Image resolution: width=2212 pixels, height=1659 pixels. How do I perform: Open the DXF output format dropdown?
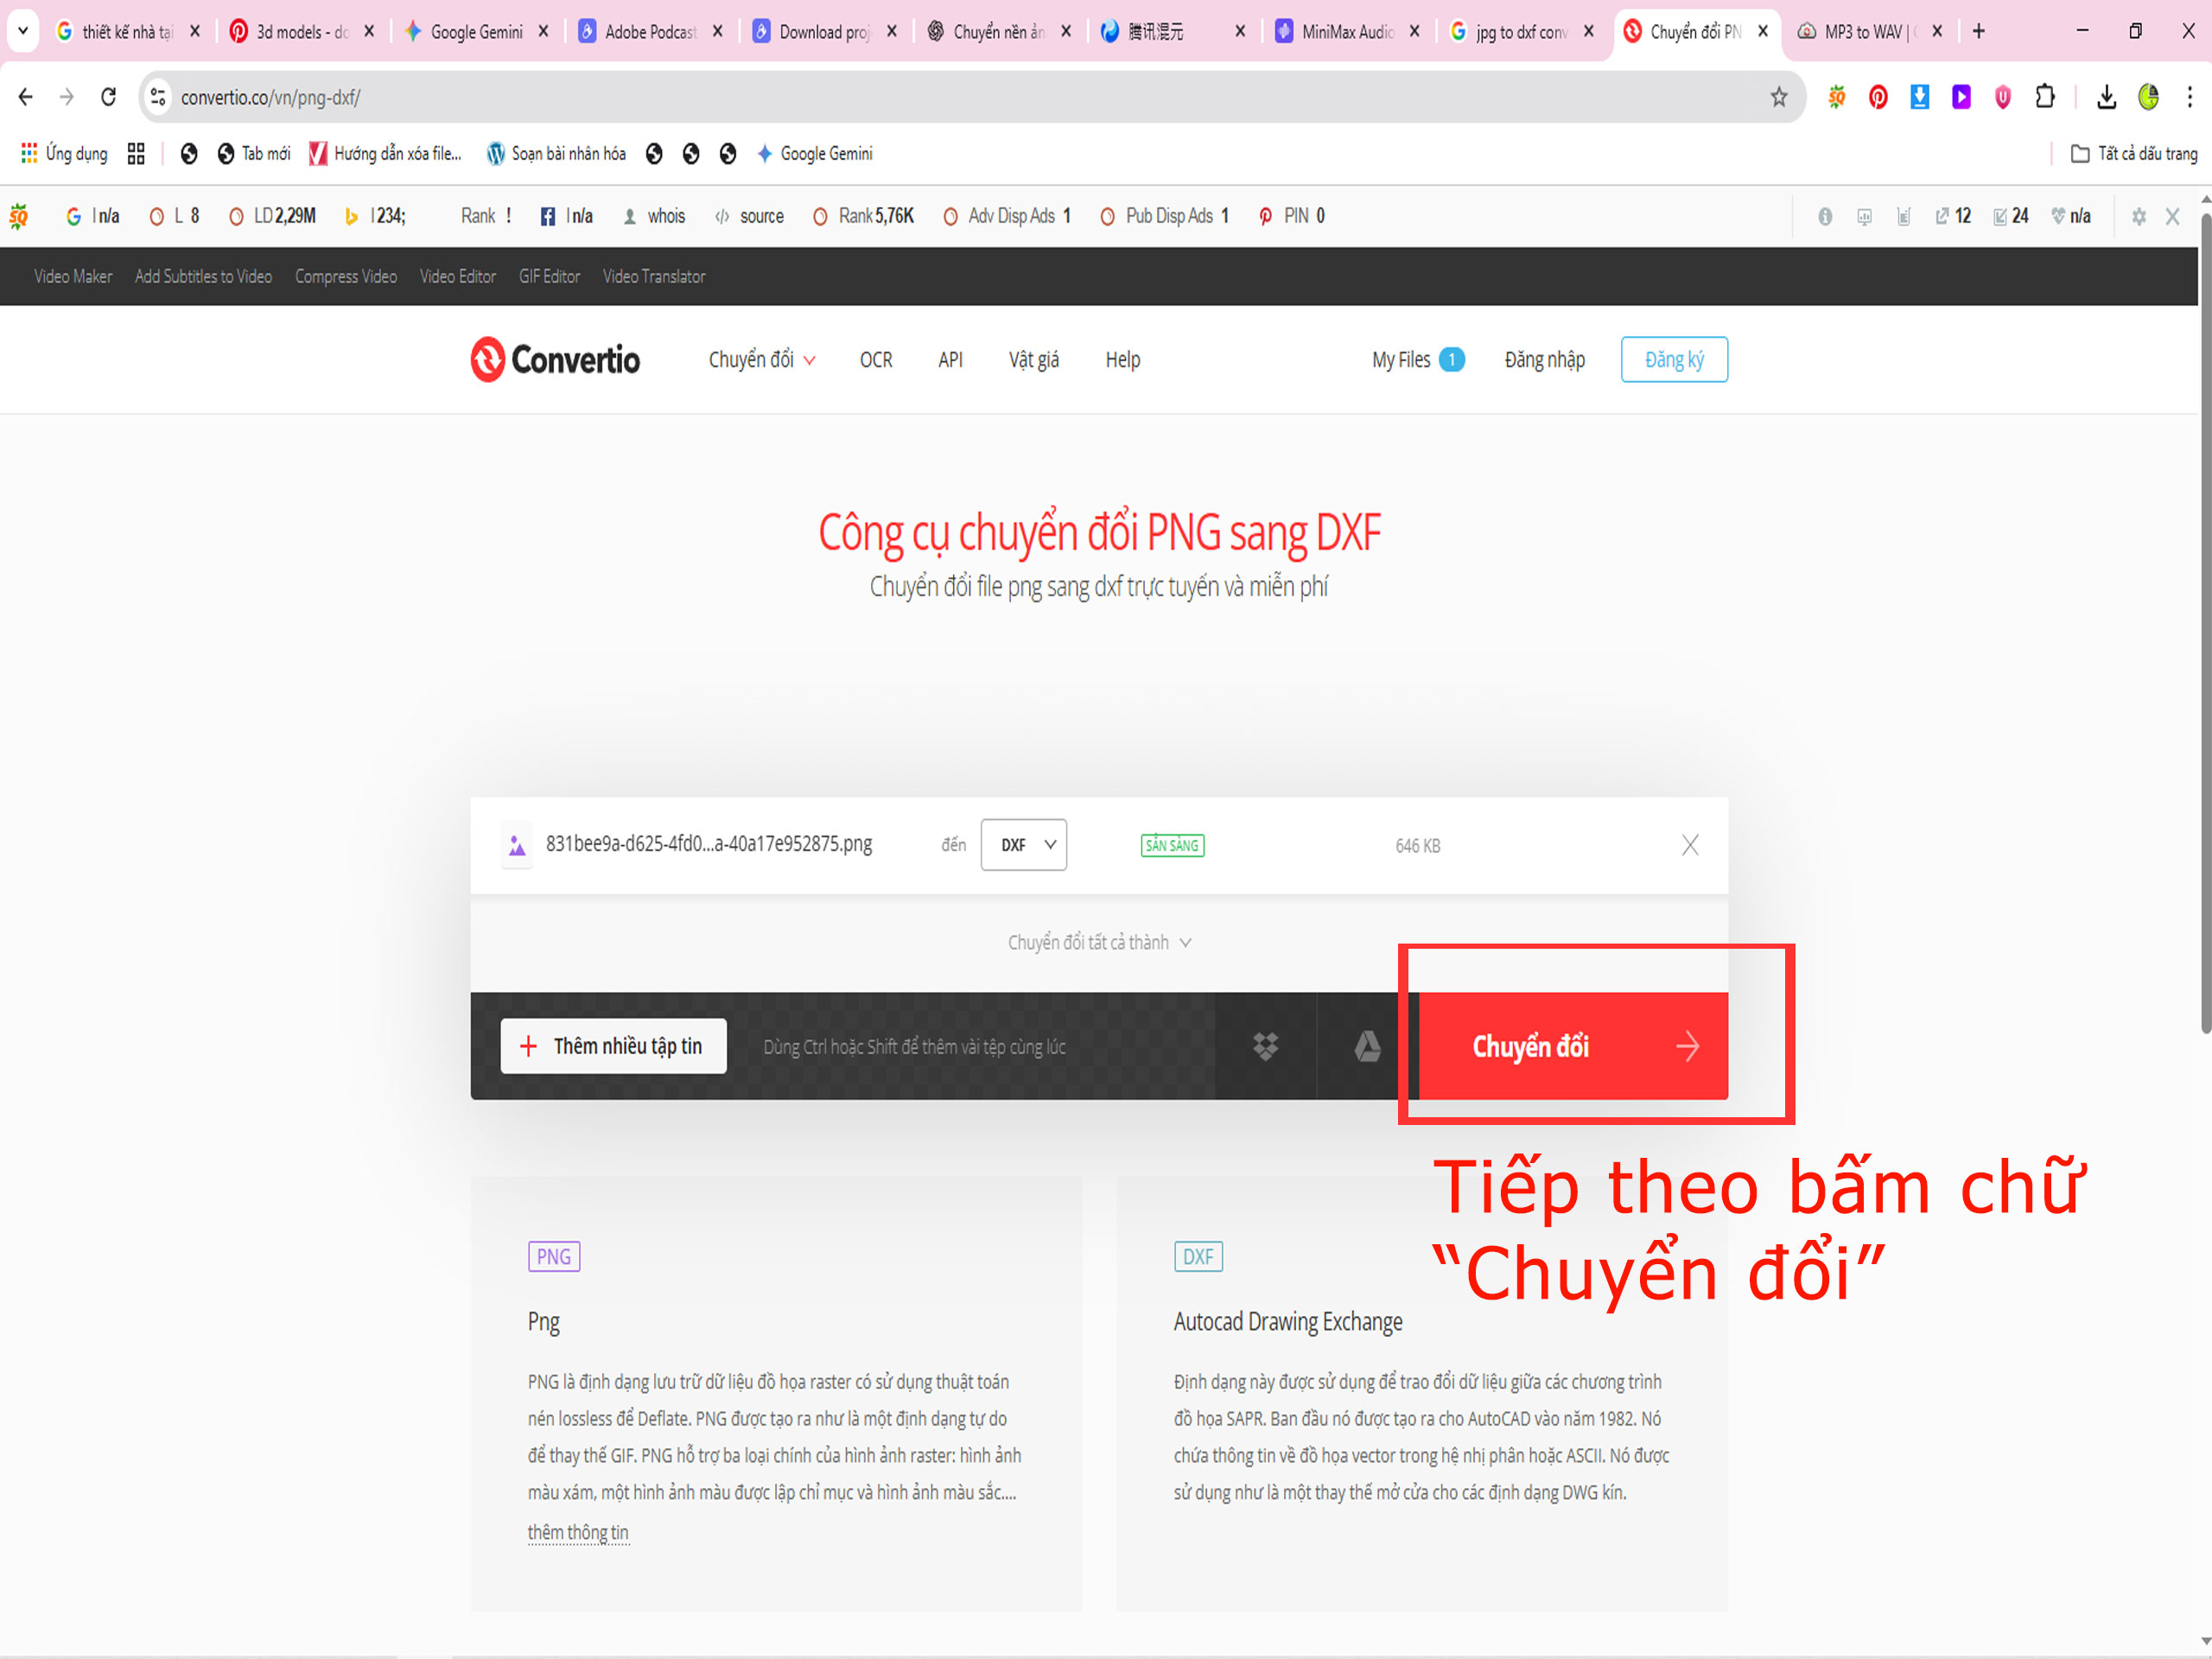[x=1023, y=845]
